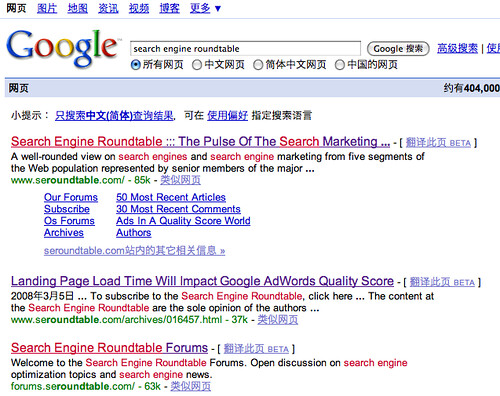Click the 约有404,000 result count text
The width and height of the screenshot is (500, 396).
(x=471, y=88)
